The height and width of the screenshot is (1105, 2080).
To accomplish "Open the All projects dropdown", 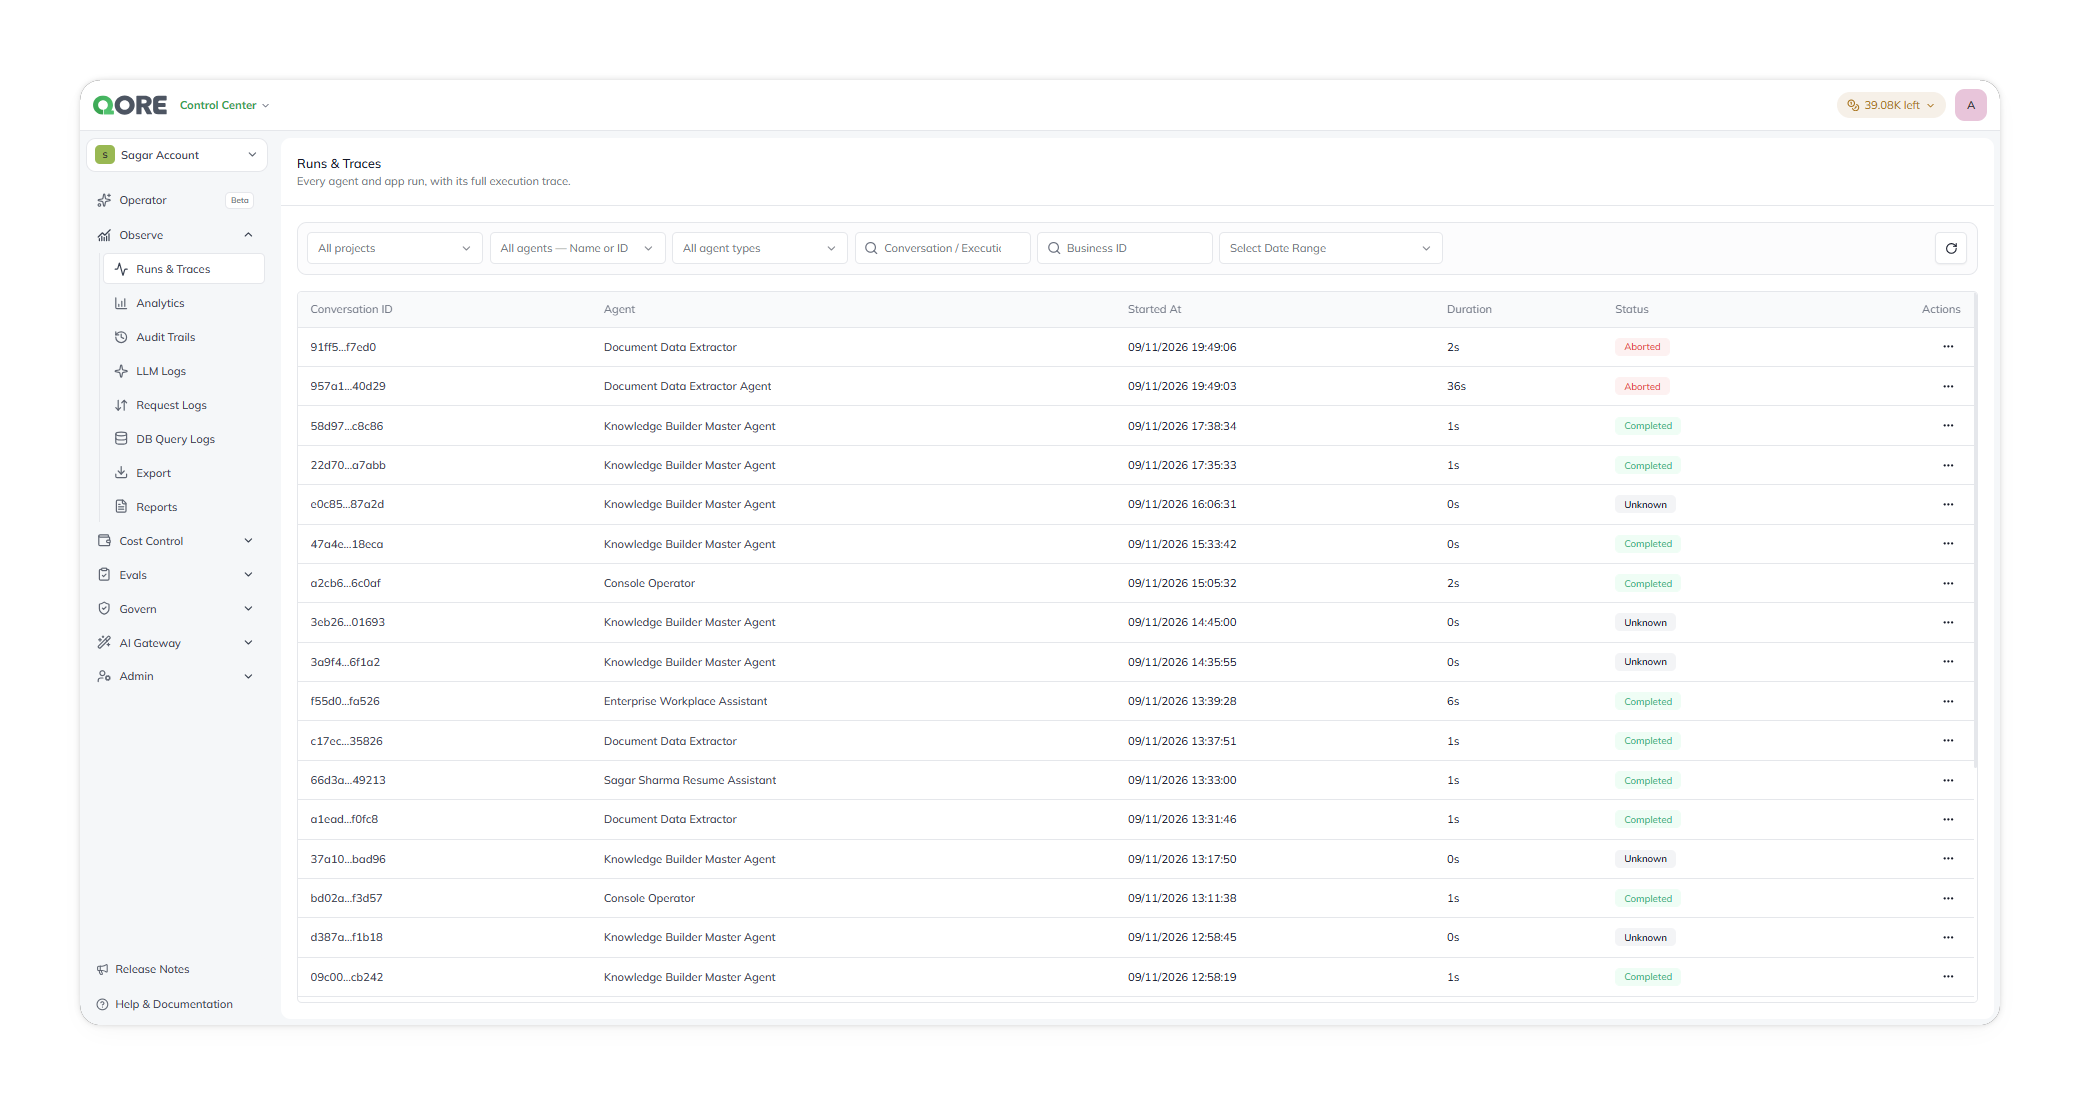I will 395,248.
